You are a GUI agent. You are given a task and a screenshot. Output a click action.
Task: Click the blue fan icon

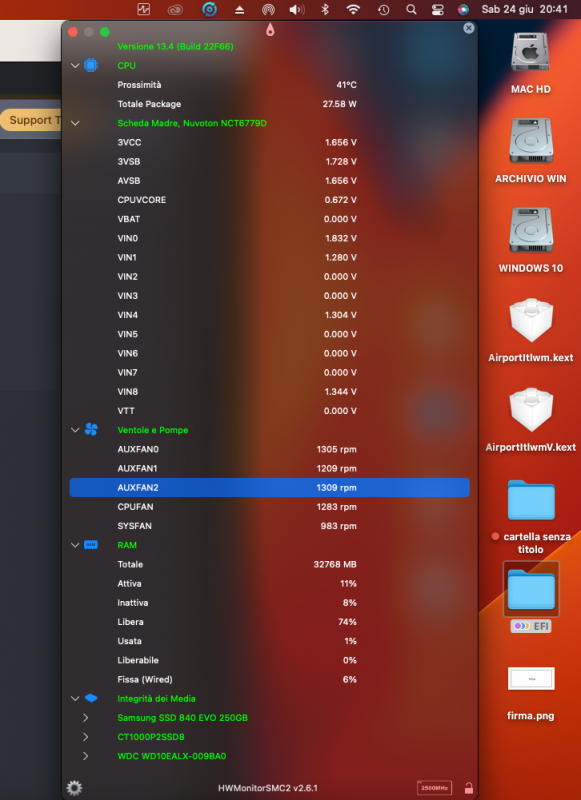click(x=91, y=430)
